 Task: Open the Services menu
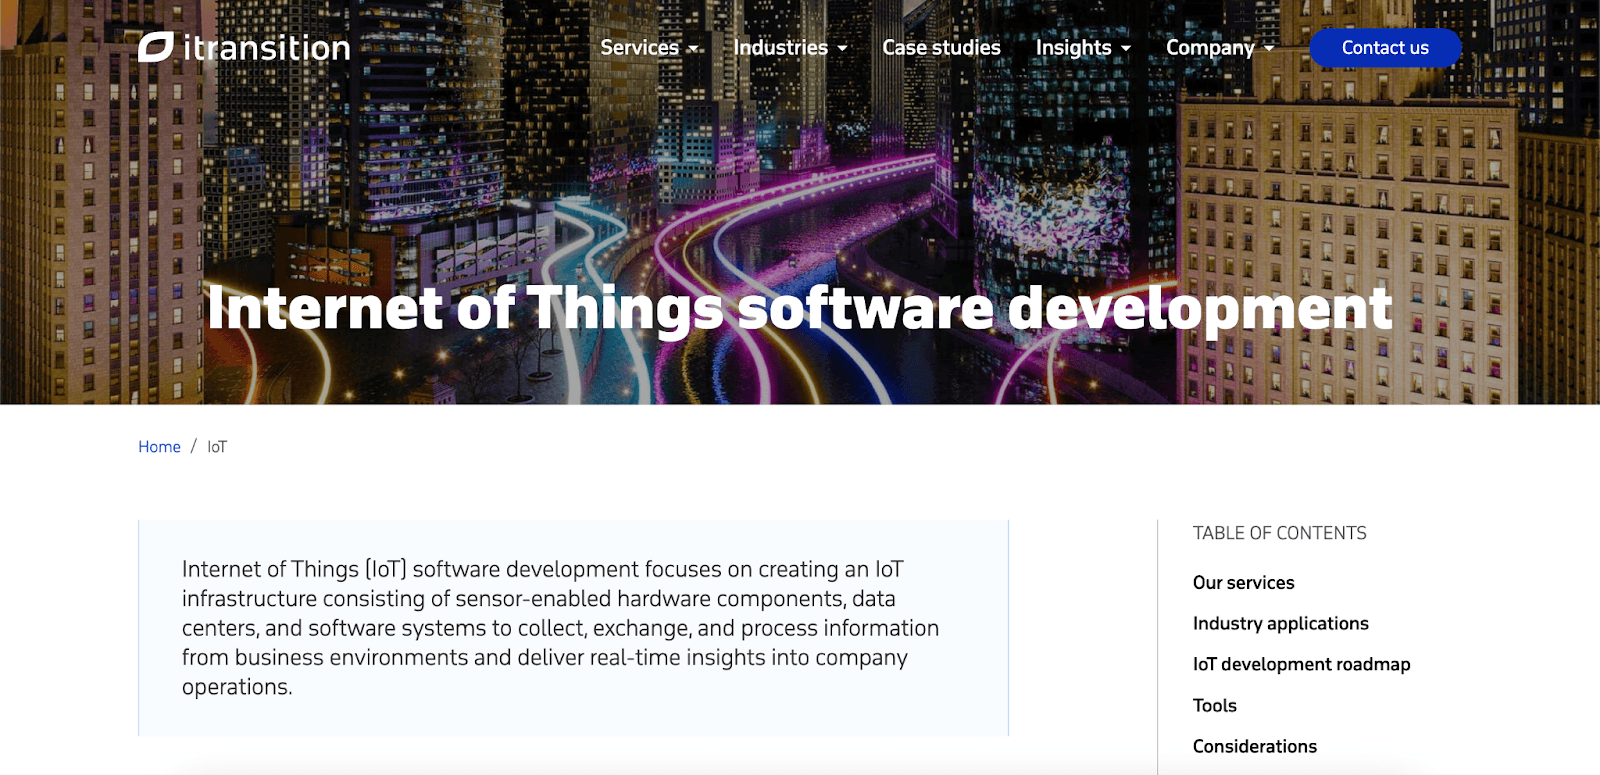pyautogui.click(x=639, y=48)
